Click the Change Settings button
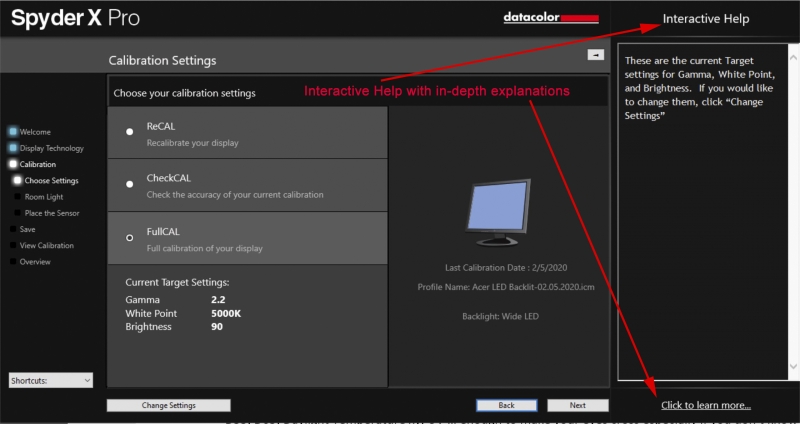This screenshot has width=800, height=424. [x=168, y=406]
